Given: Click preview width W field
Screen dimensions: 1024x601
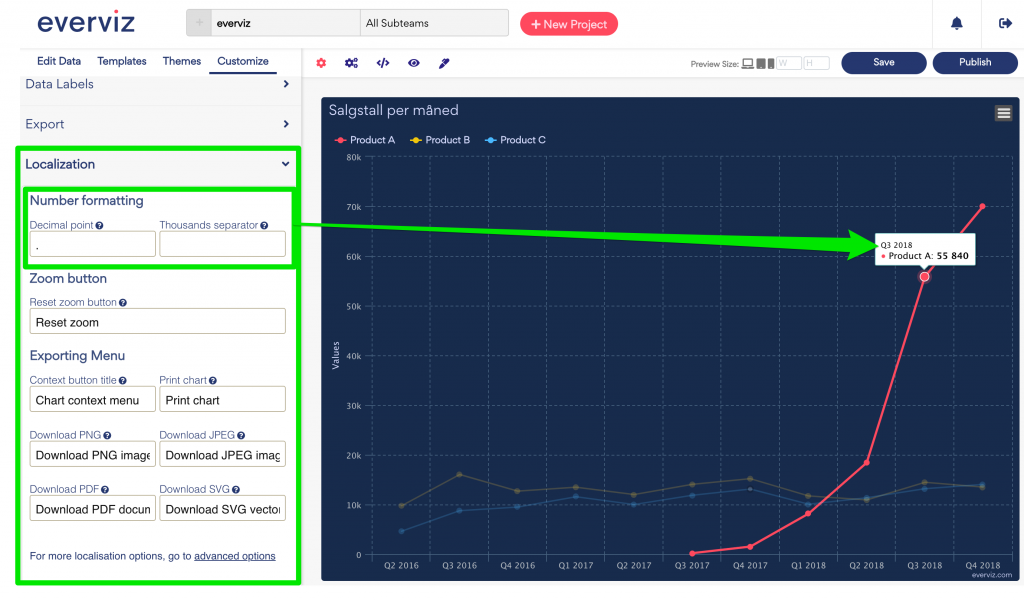Looking at the screenshot, I should pos(789,63).
